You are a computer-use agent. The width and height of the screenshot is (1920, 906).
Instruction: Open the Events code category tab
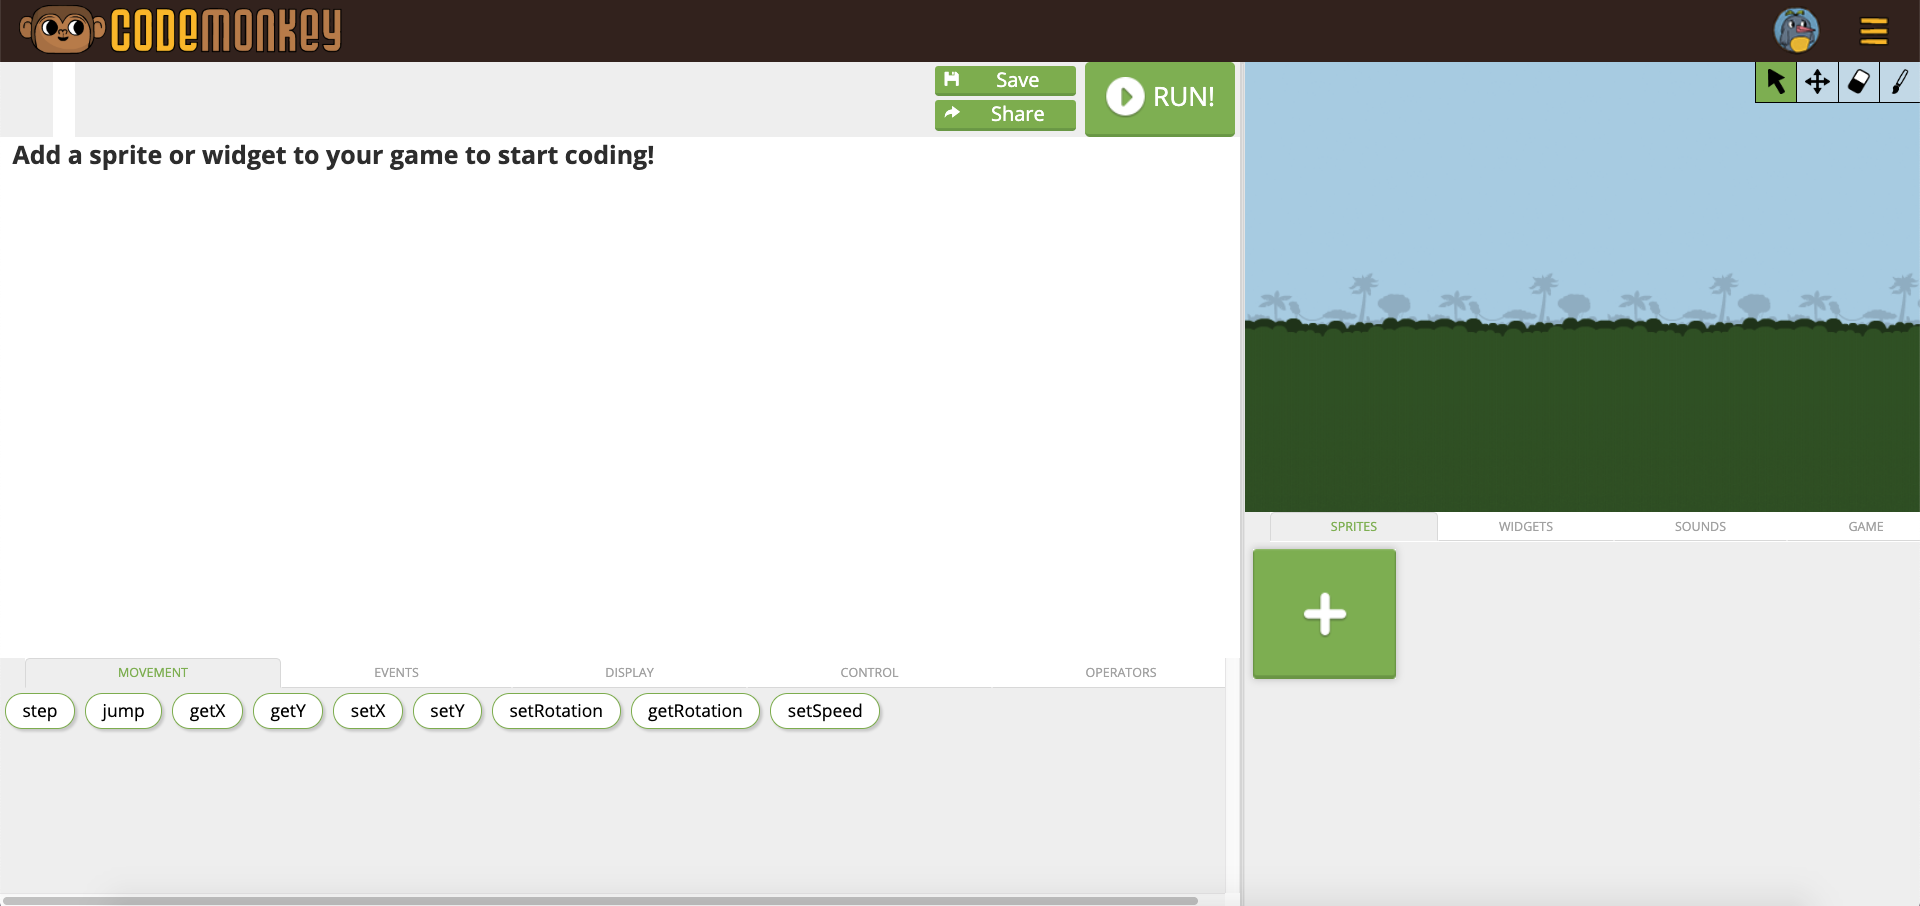(396, 673)
